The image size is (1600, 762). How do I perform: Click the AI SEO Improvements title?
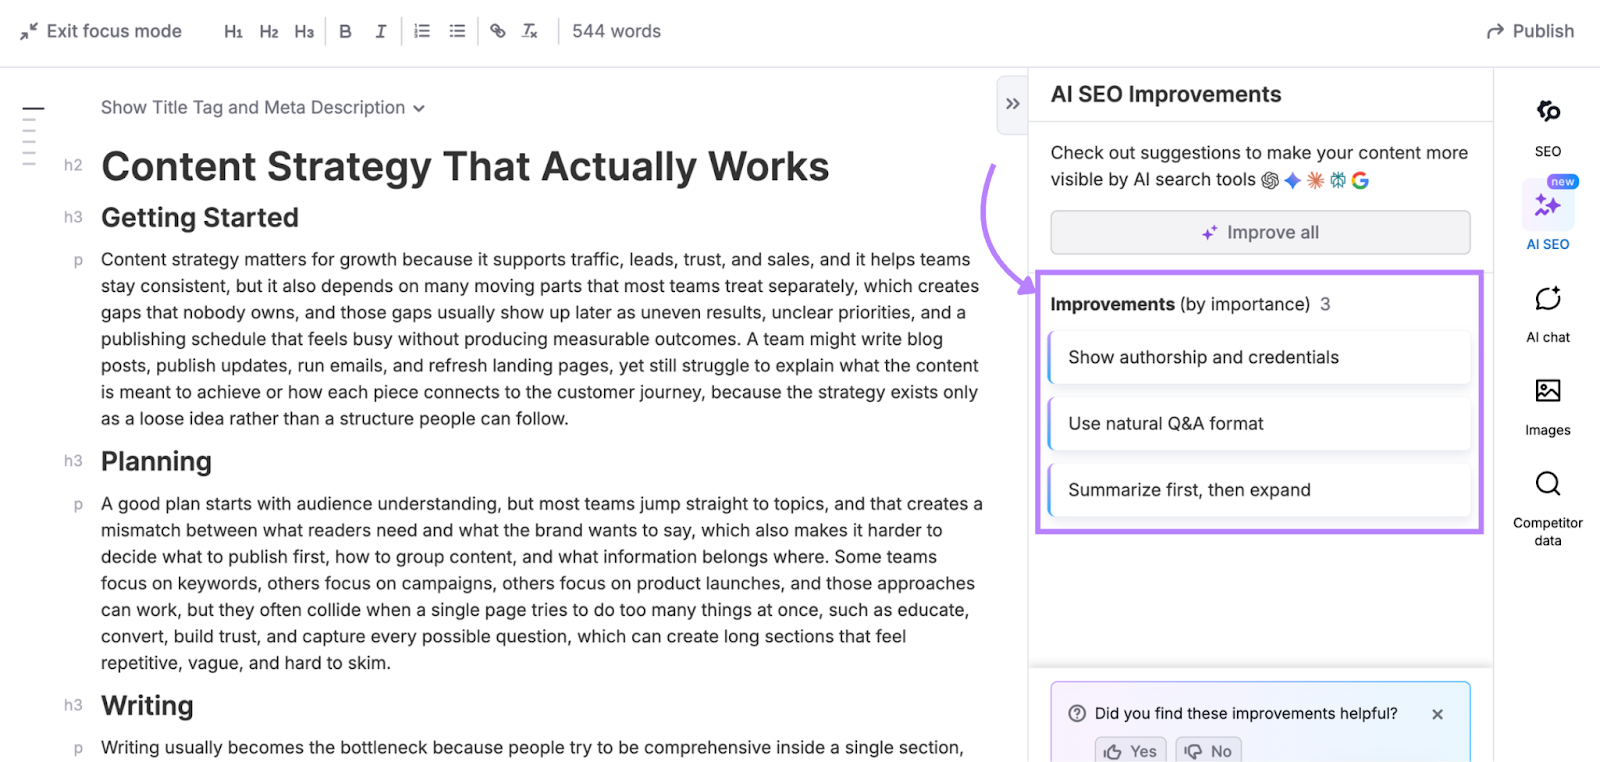(1166, 94)
